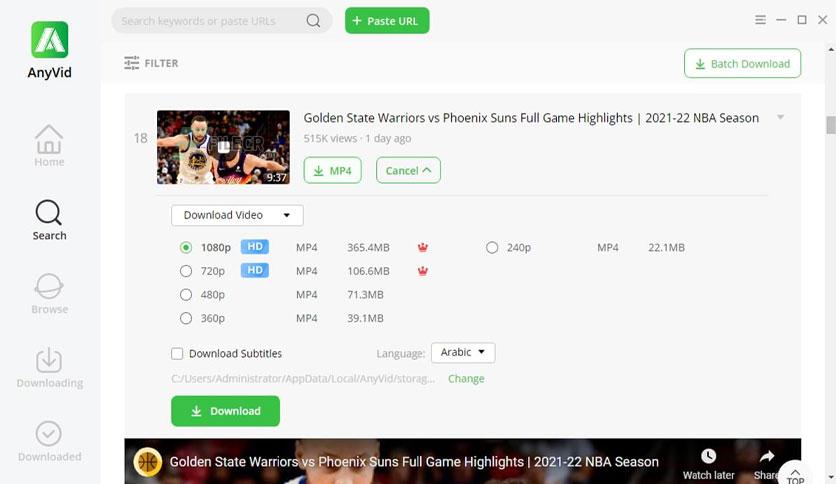Enable the Download Subtitles checkbox
The height and width of the screenshot is (484, 836).
tap(177, 353)
